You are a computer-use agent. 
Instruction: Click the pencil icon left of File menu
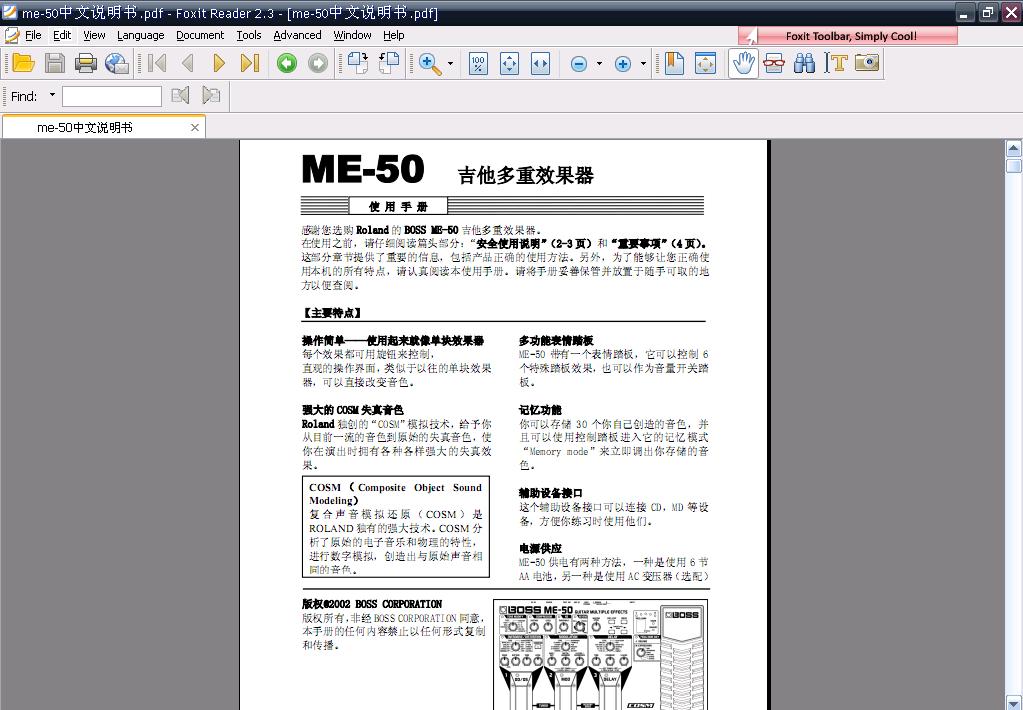pos(11,35)
